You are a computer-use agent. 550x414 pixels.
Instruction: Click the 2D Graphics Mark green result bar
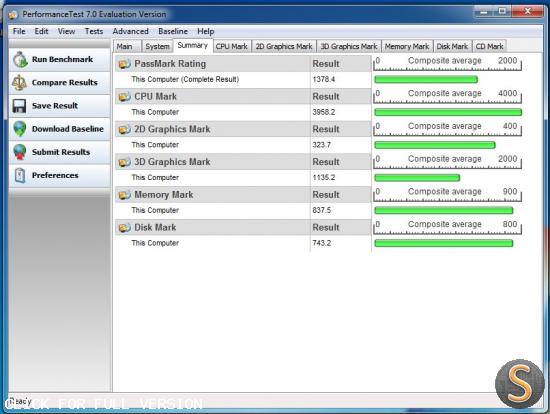pyautogui.click(x=435, y=145)
